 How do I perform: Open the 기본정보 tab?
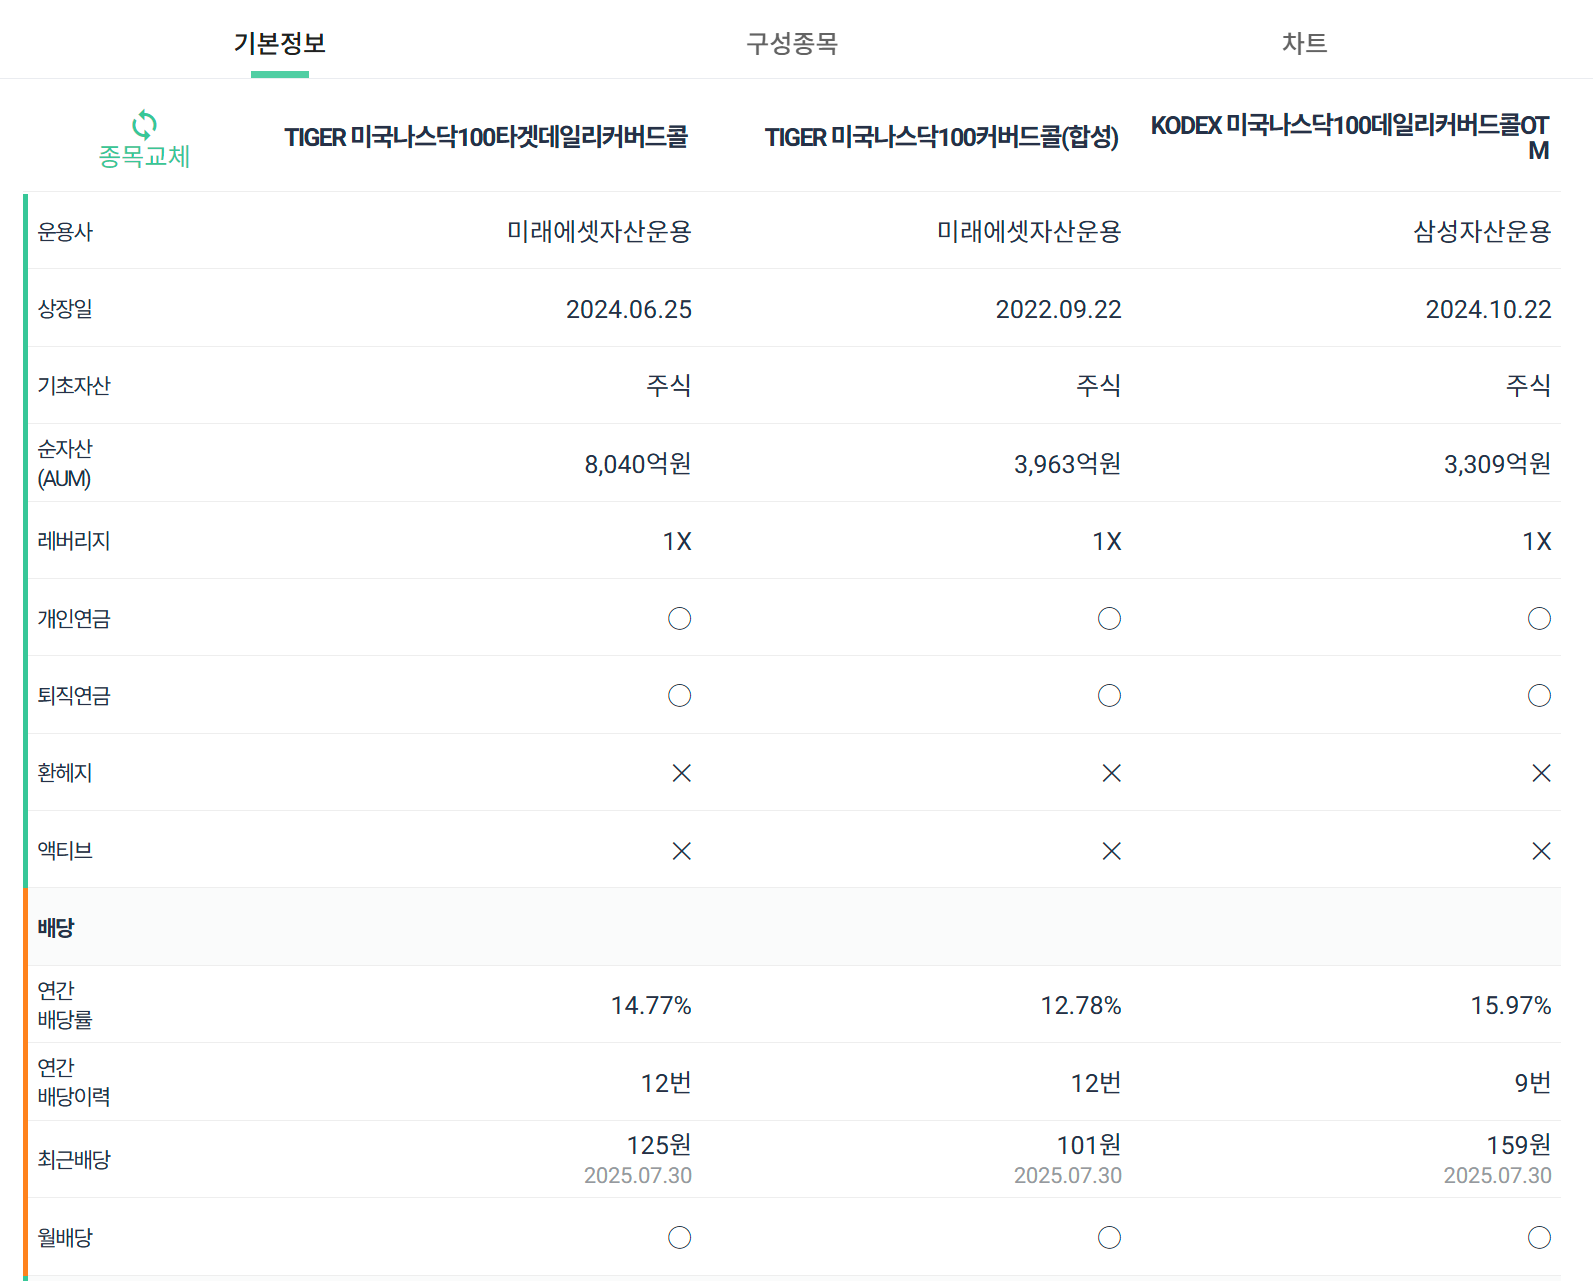[x=280, y=43]
